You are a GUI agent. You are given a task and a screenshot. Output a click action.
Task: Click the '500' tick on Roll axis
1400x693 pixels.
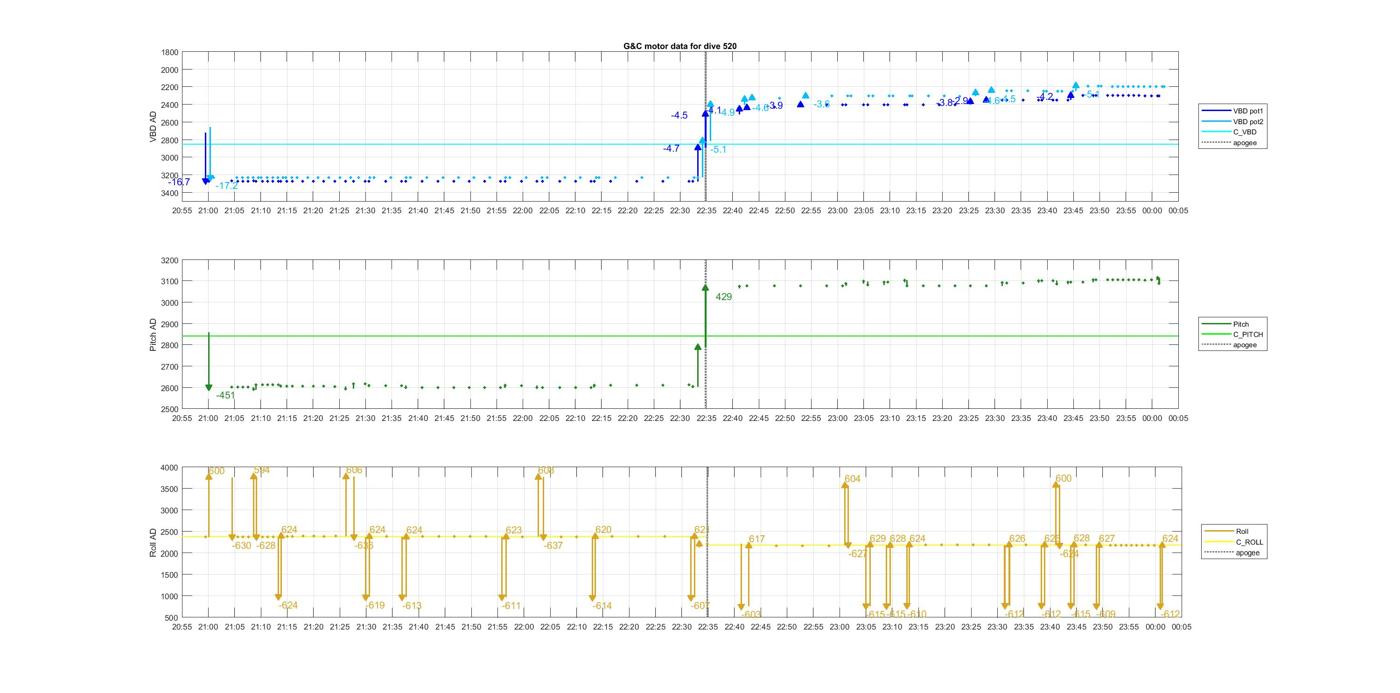(172, 618)
